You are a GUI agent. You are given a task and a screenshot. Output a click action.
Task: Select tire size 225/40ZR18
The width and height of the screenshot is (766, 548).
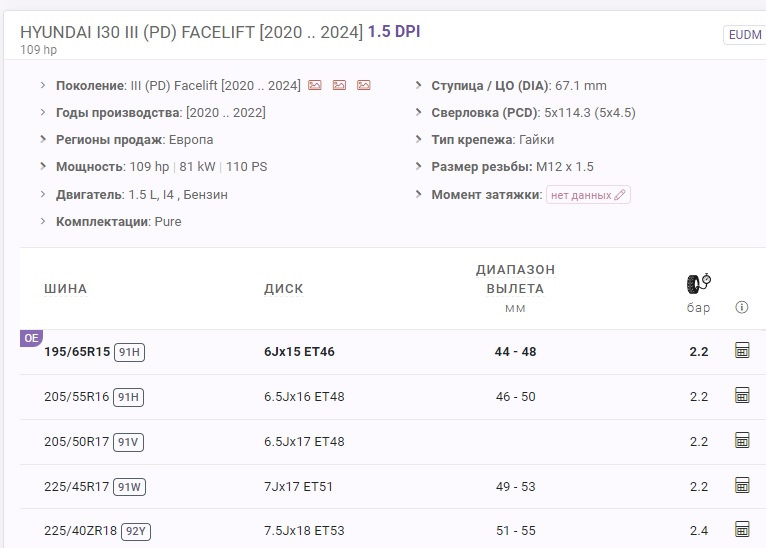coord(81,530)
